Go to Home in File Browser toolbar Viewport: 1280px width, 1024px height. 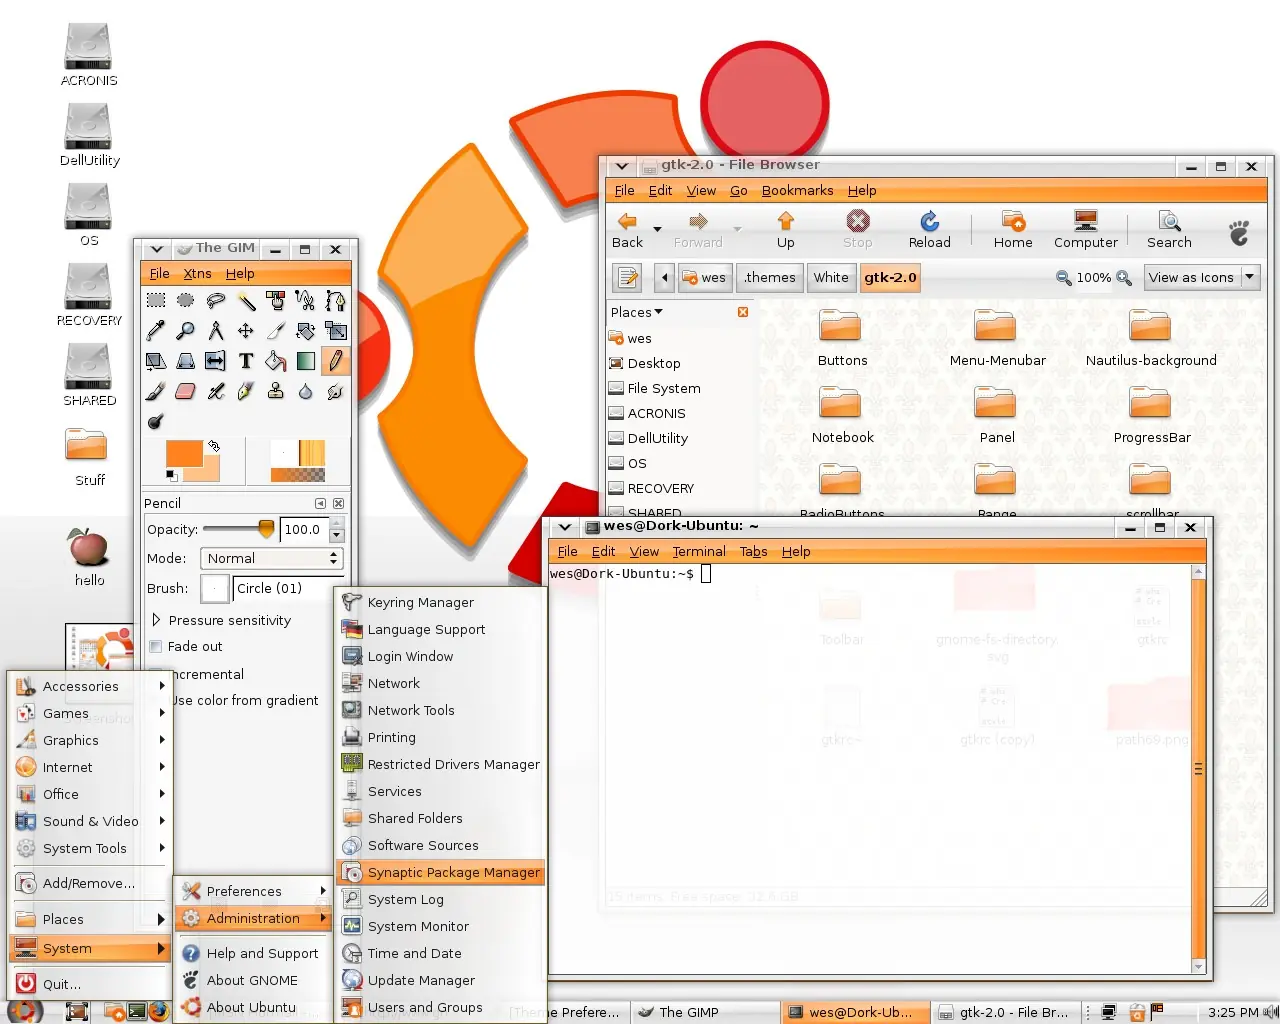click(1013, 230)
